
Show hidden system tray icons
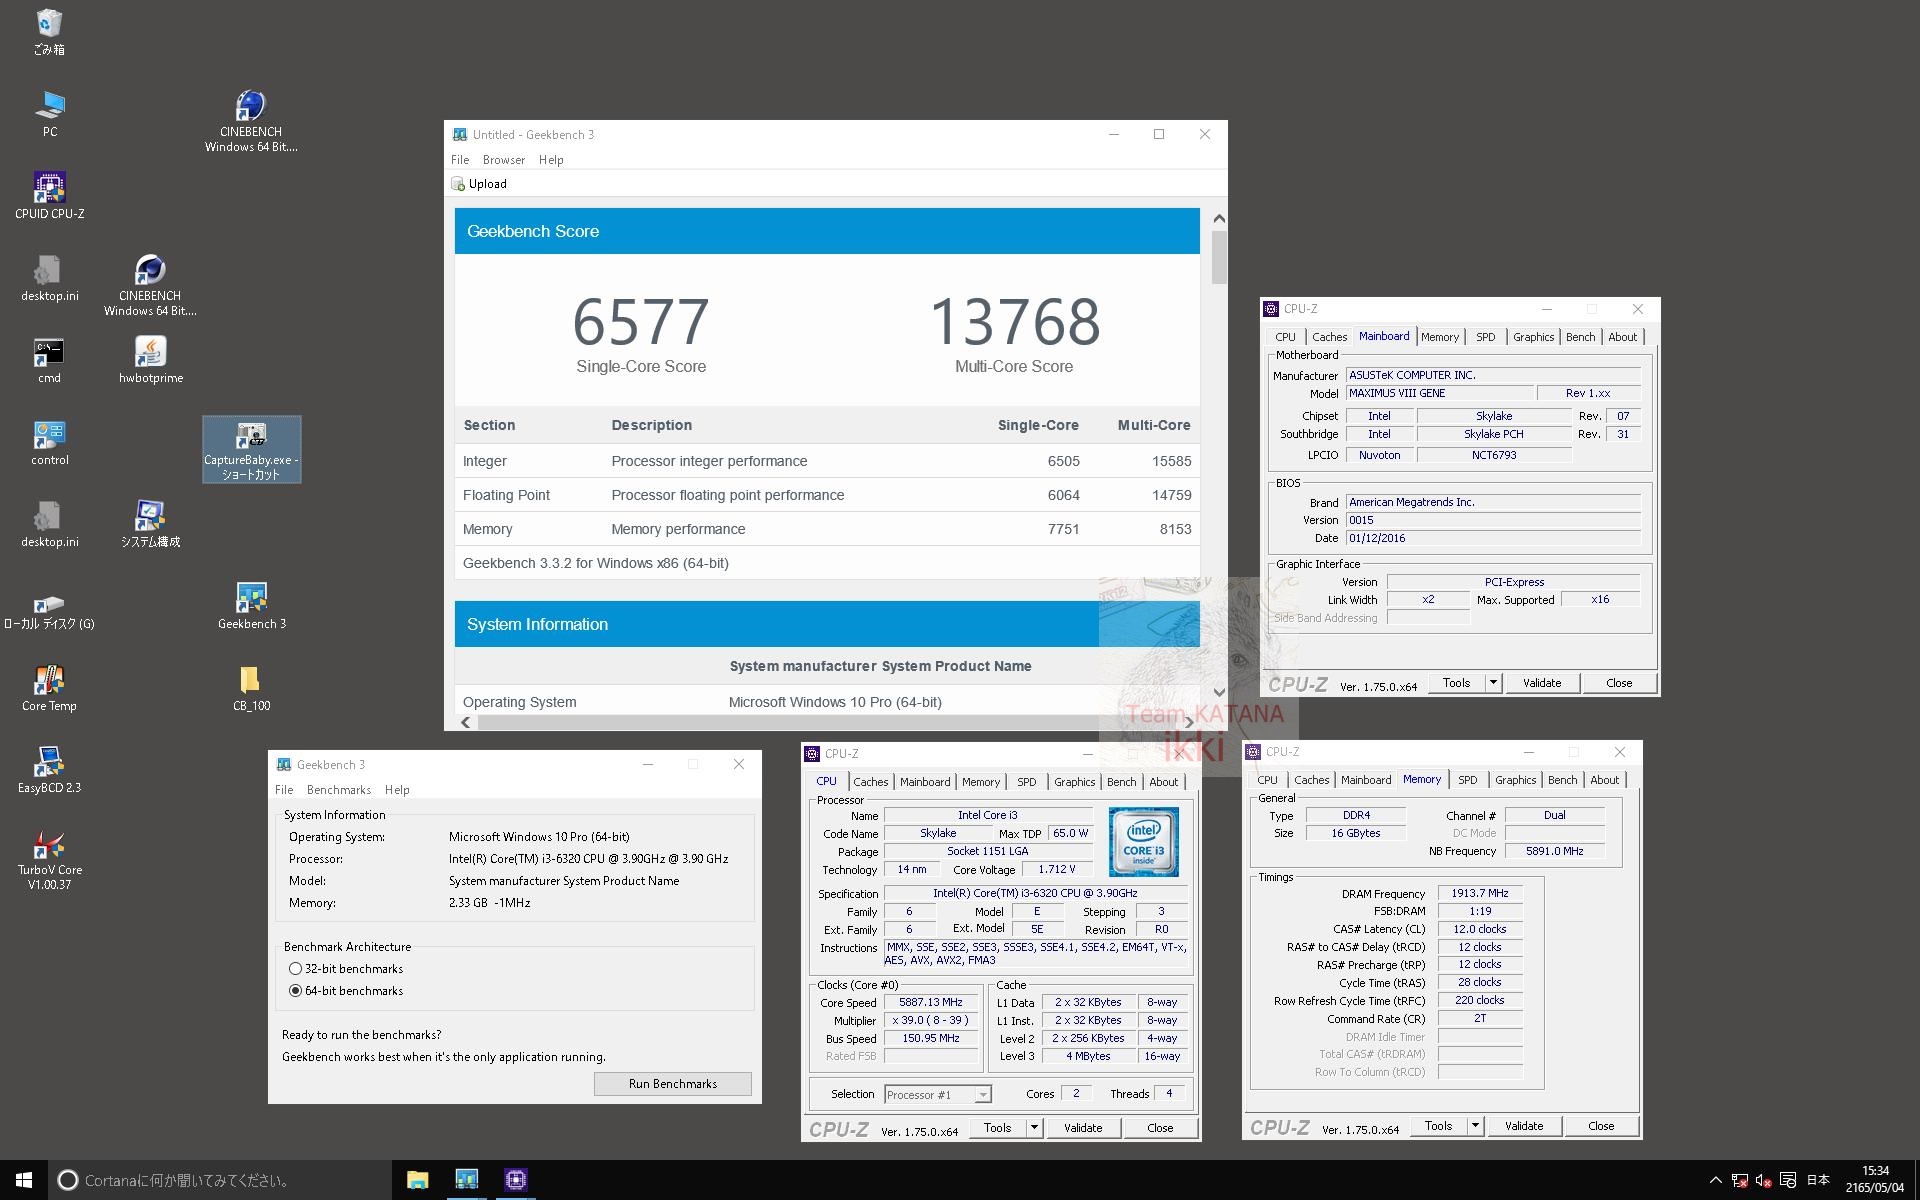pyautogui.click(x=1715, y=1180)
